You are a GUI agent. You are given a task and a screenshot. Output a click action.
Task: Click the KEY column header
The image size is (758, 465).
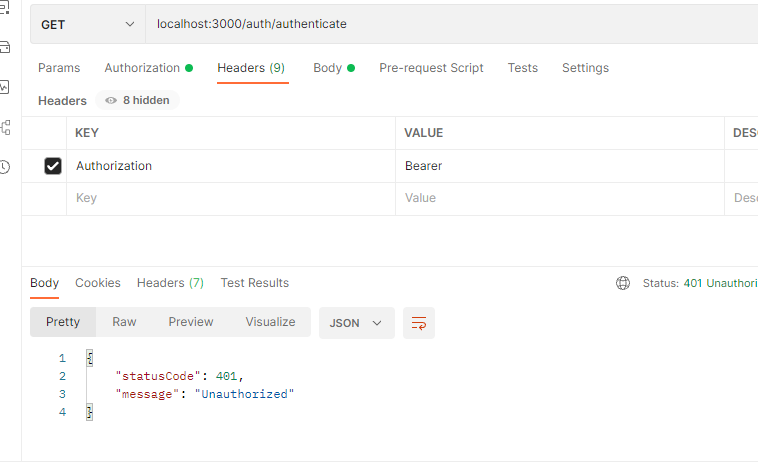click(87, 133)
